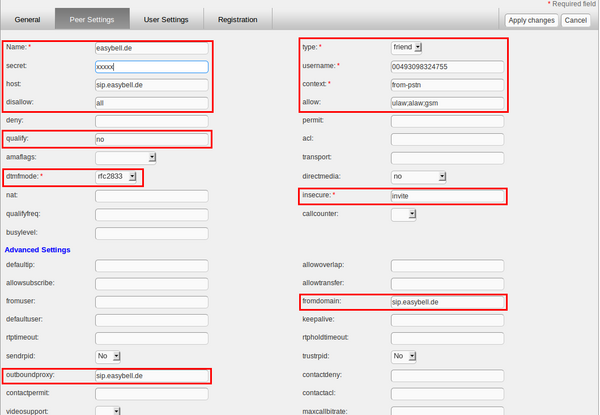Click the contactpermit input field
Screen dimensions: 600x415
coord(152,394)
